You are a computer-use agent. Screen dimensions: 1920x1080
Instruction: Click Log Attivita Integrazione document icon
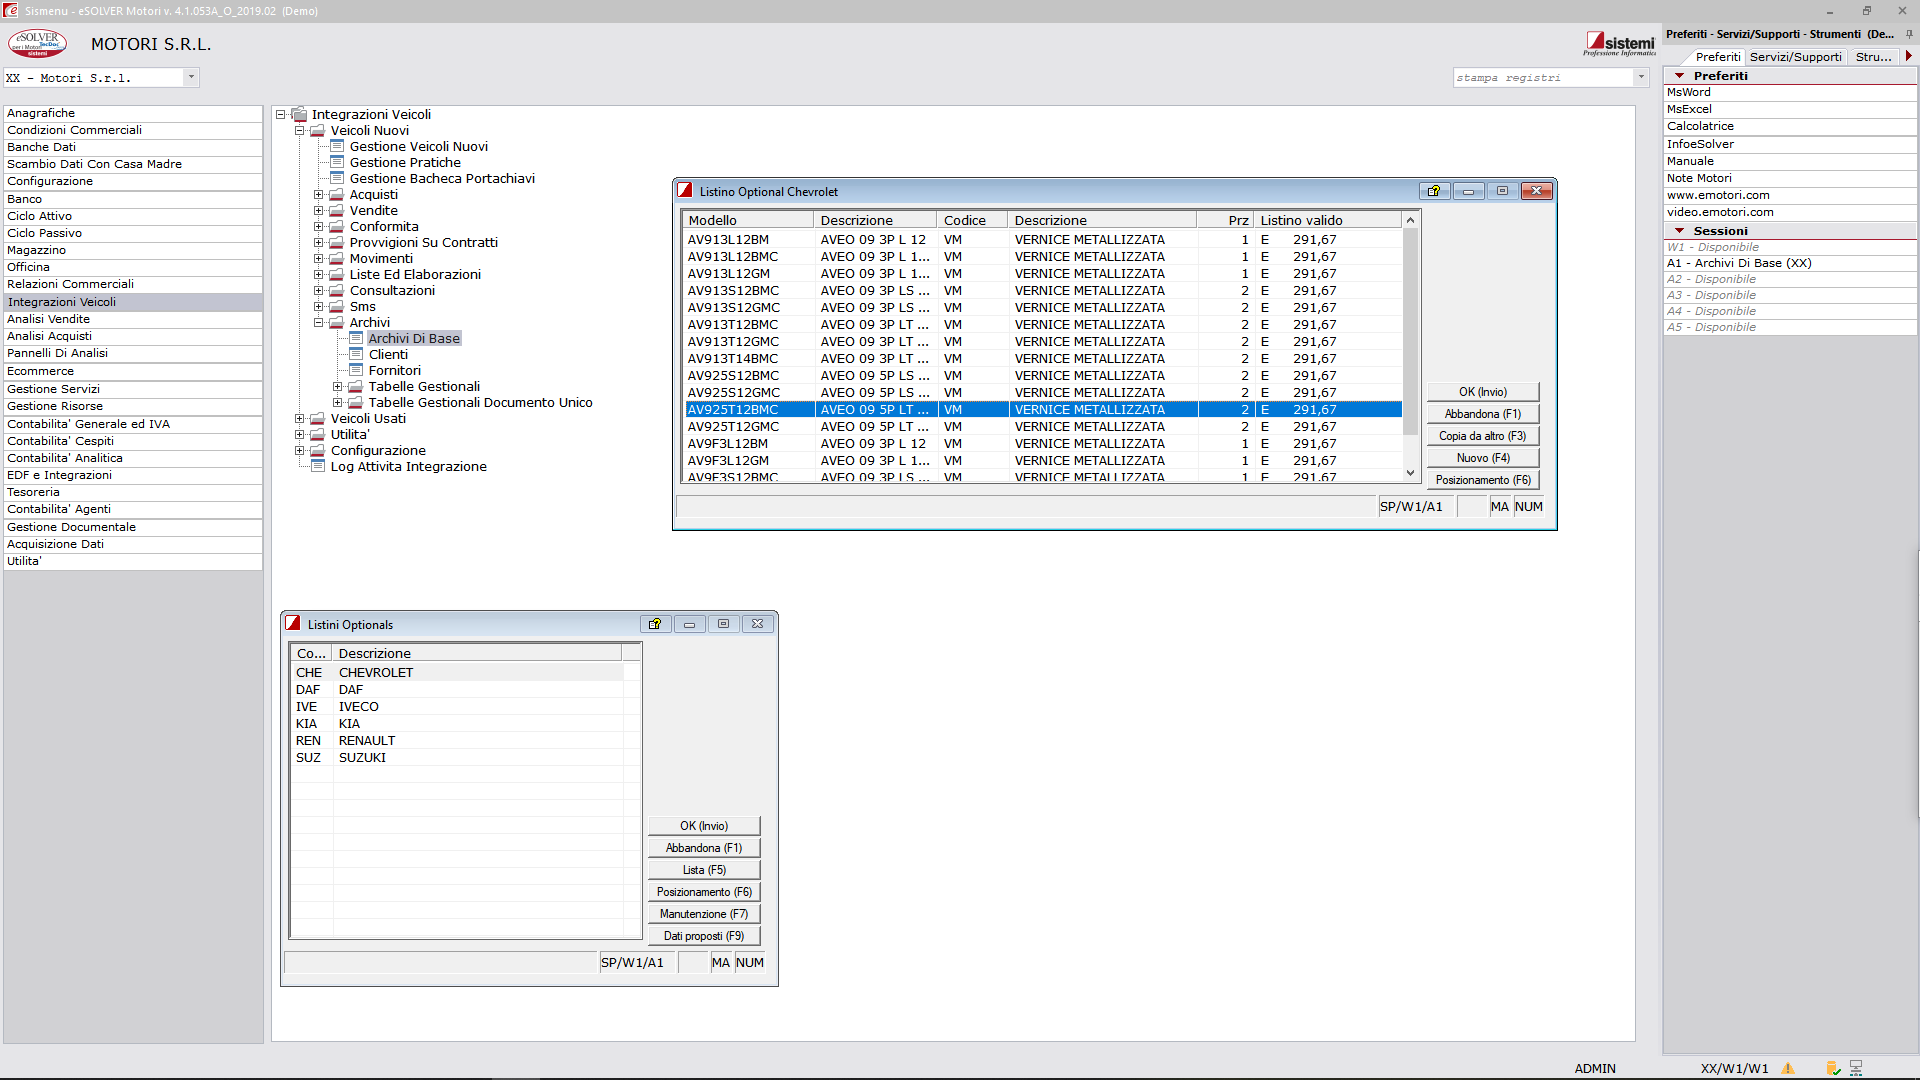(318, 466)
